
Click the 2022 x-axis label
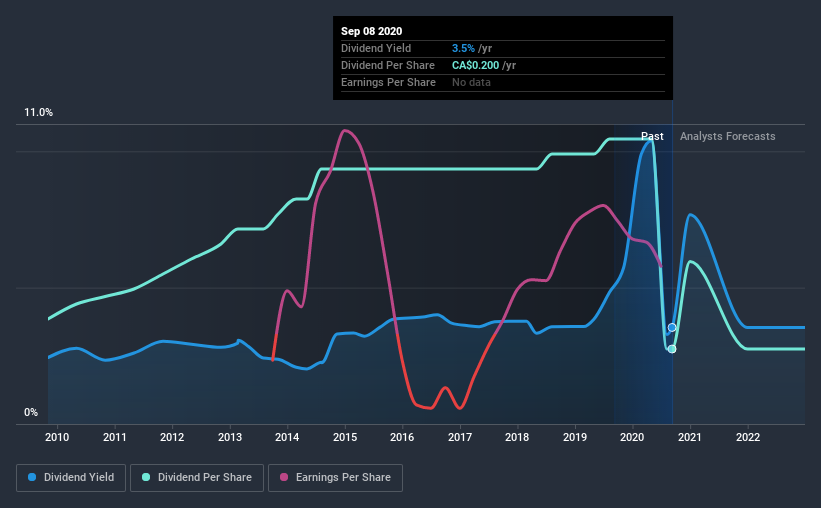[748, 437]
